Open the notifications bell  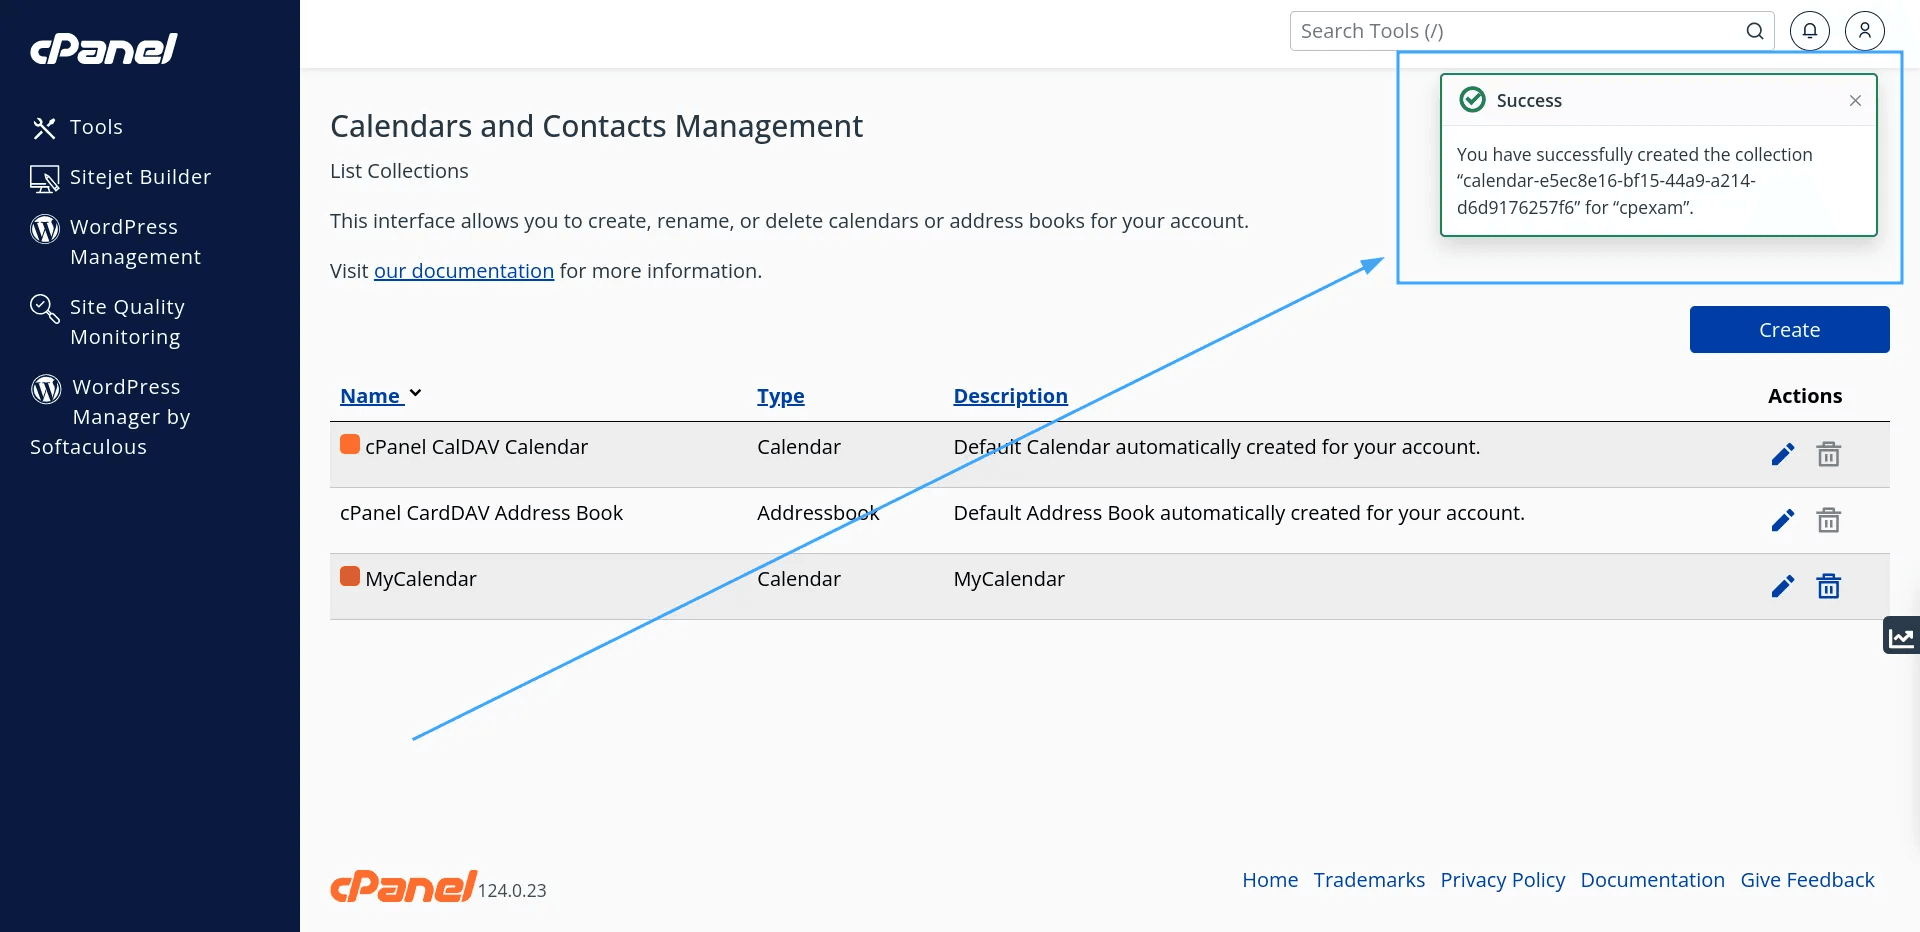click(1810, 31)
